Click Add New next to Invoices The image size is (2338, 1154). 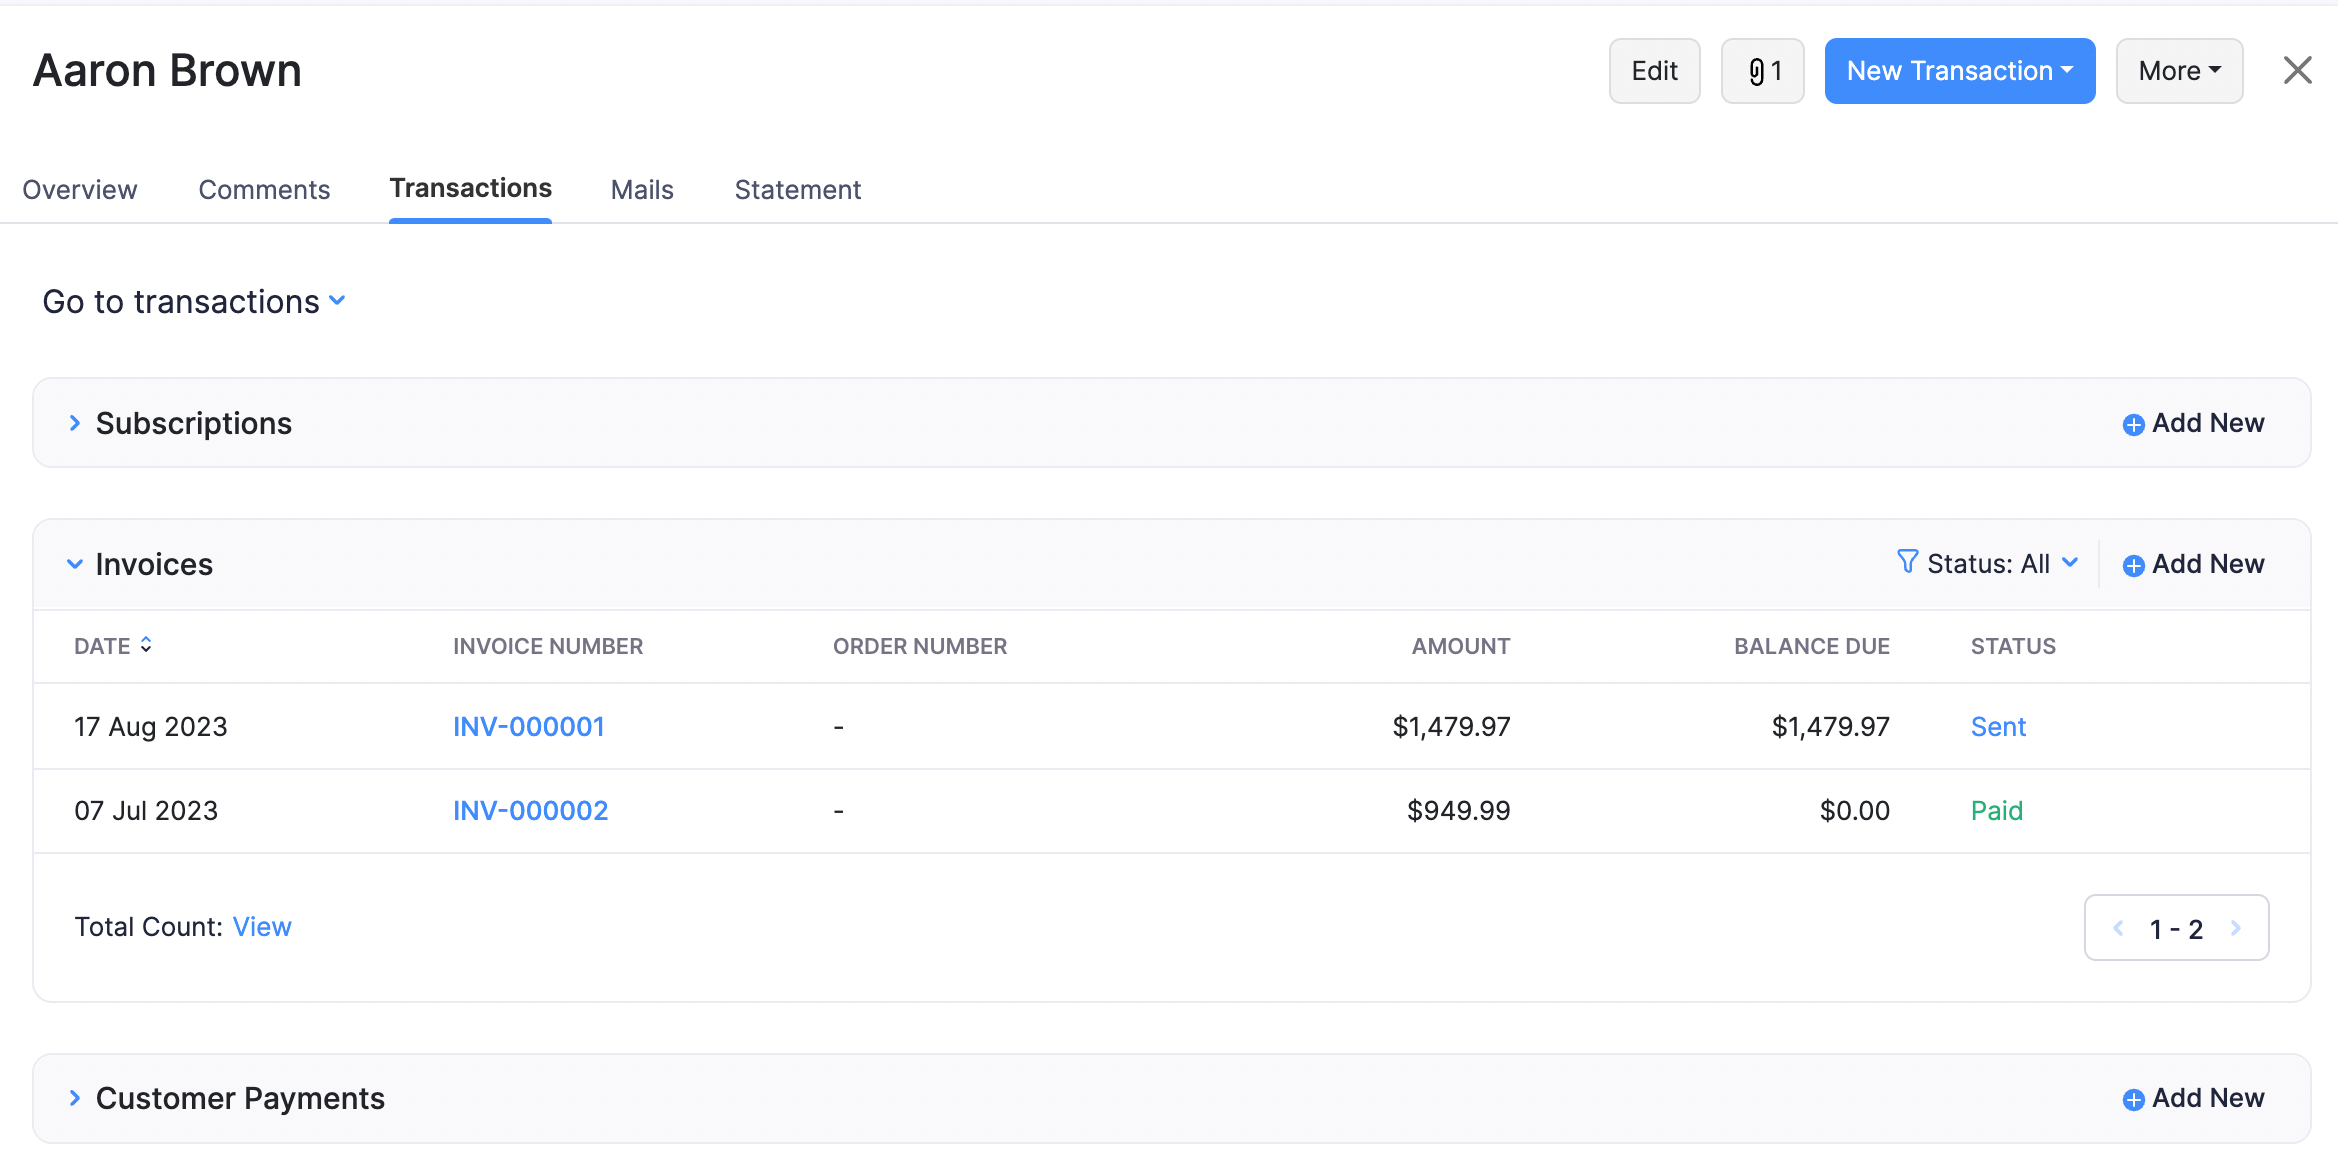coord(2192,563)
